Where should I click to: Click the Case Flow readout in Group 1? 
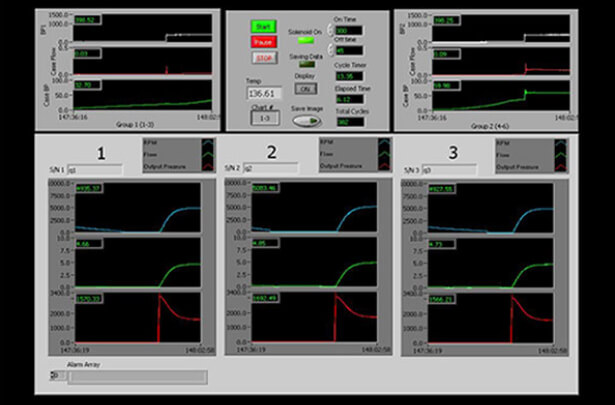click(x=87, y=53)
